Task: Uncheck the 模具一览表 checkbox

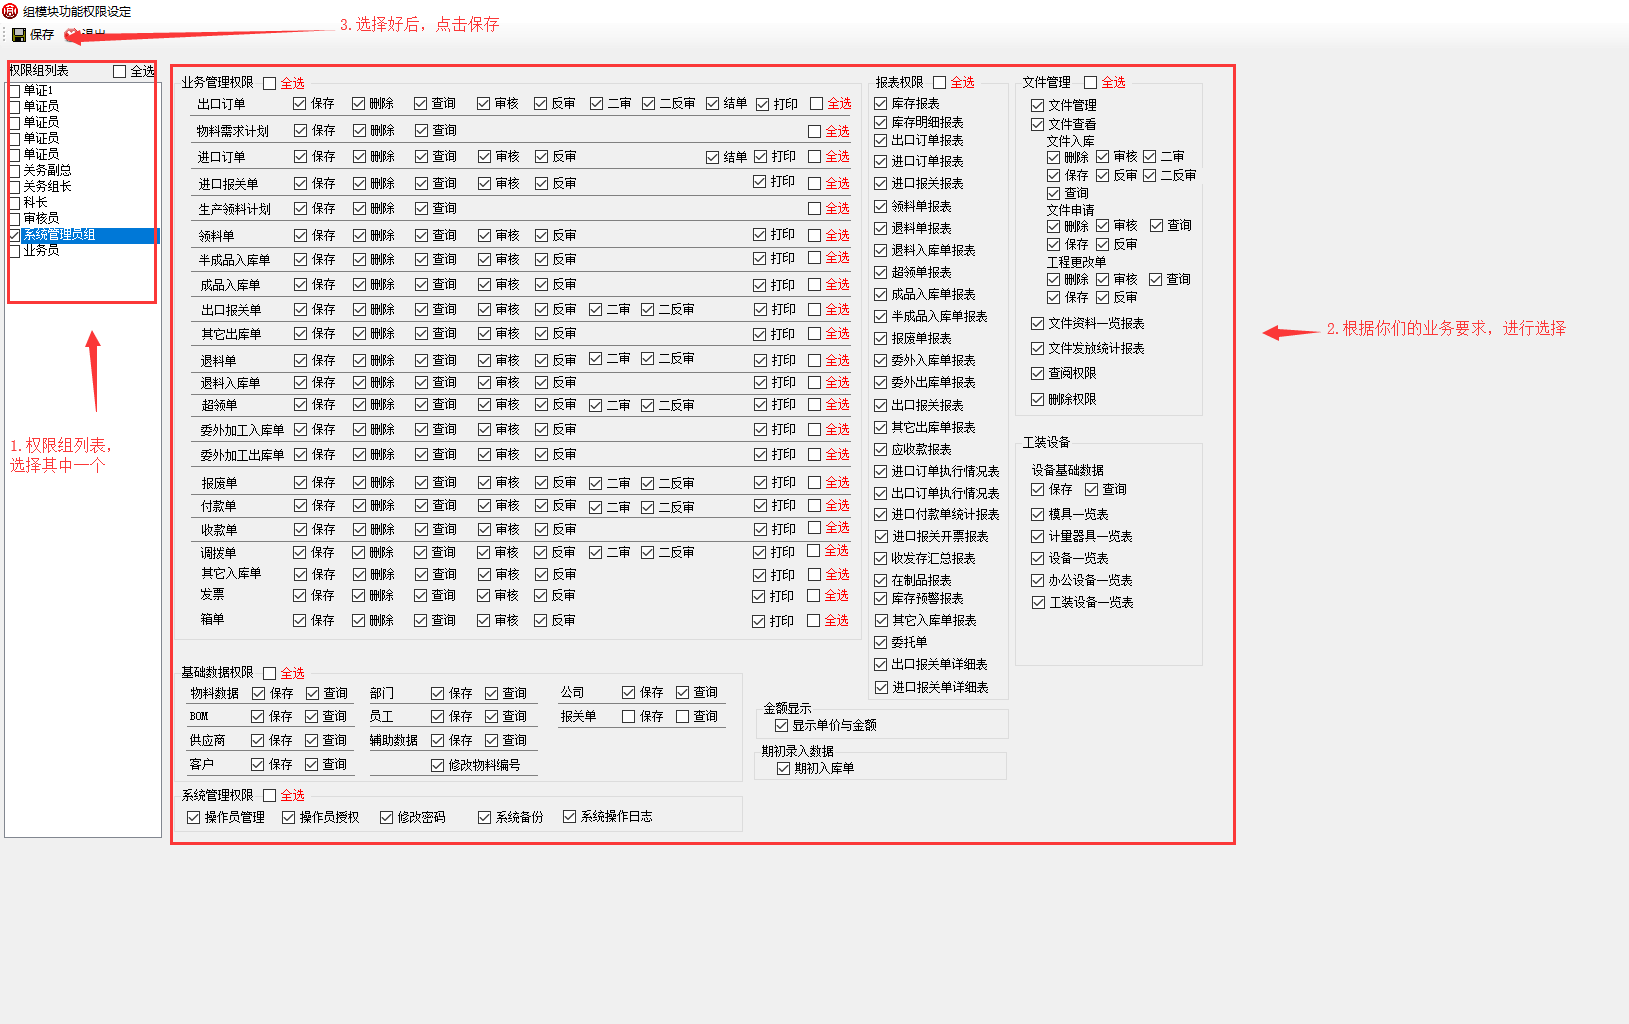Action: [1038, 514]
